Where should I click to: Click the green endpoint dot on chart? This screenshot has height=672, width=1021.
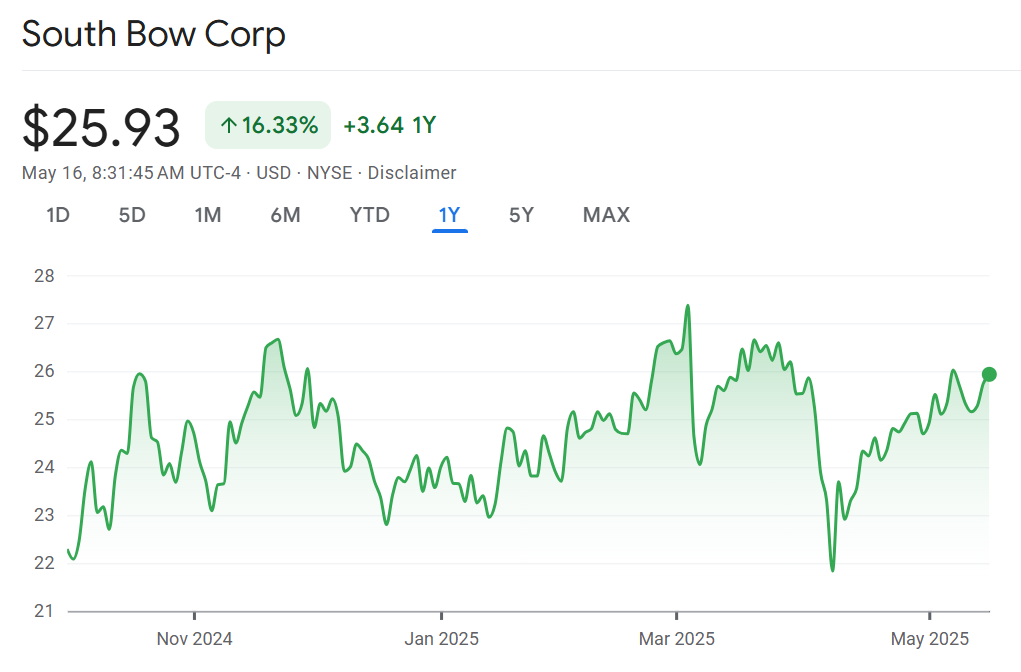[x=989, y=374]
